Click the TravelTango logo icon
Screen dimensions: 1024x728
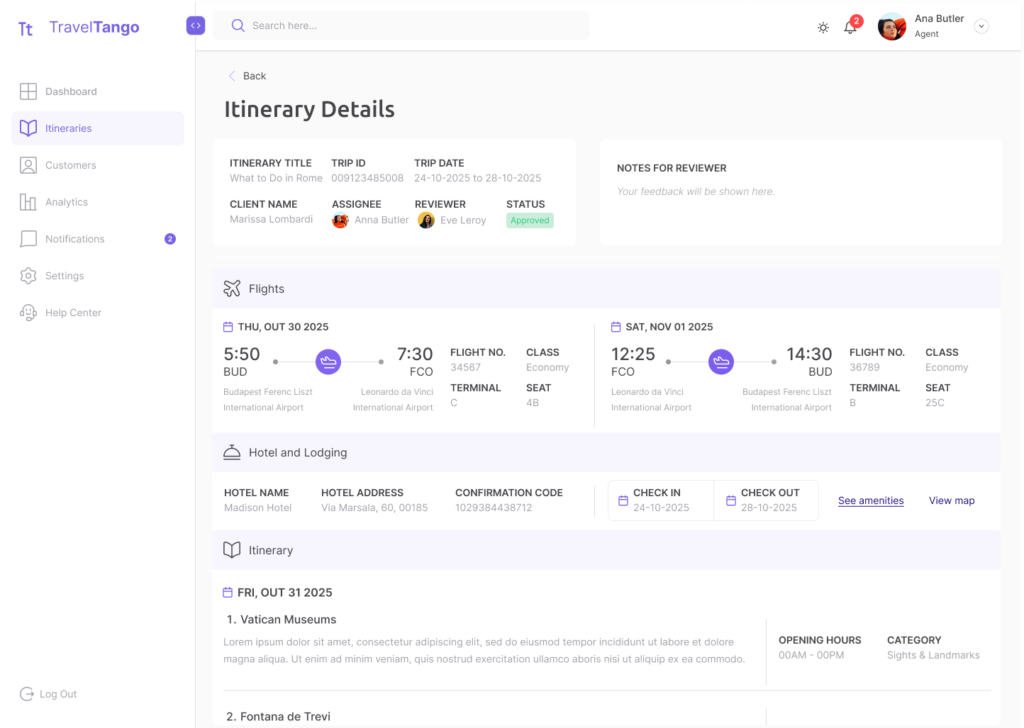(x=26, y=28)
